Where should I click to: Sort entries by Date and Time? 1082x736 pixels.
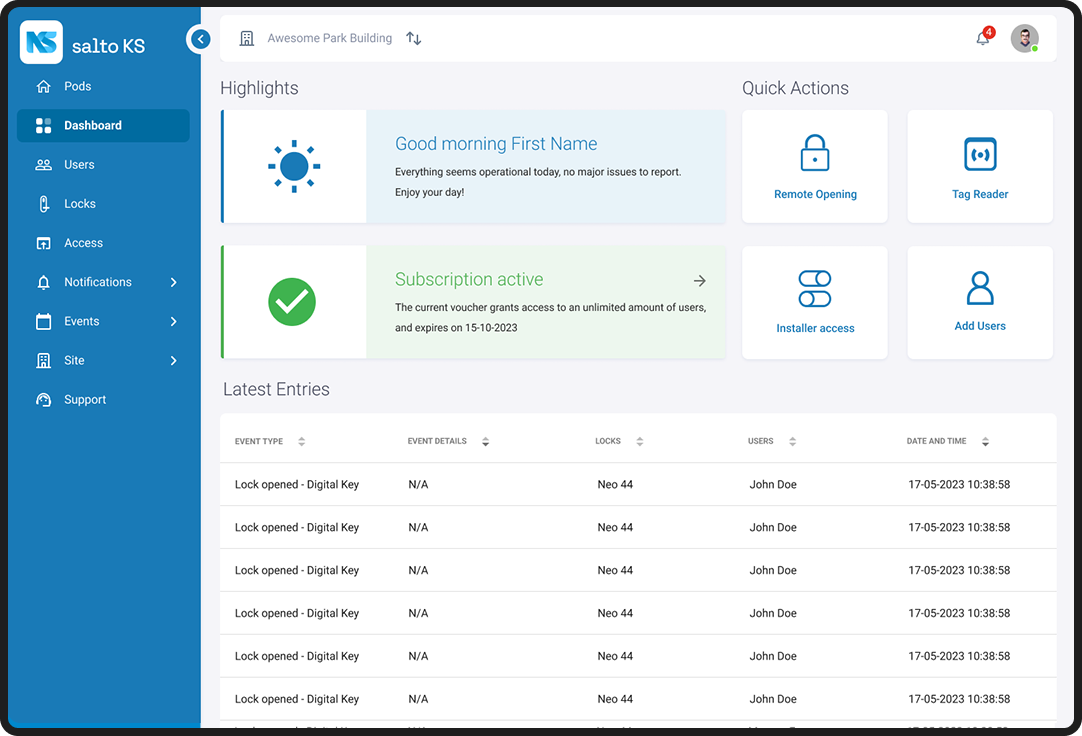coord(985,442)
